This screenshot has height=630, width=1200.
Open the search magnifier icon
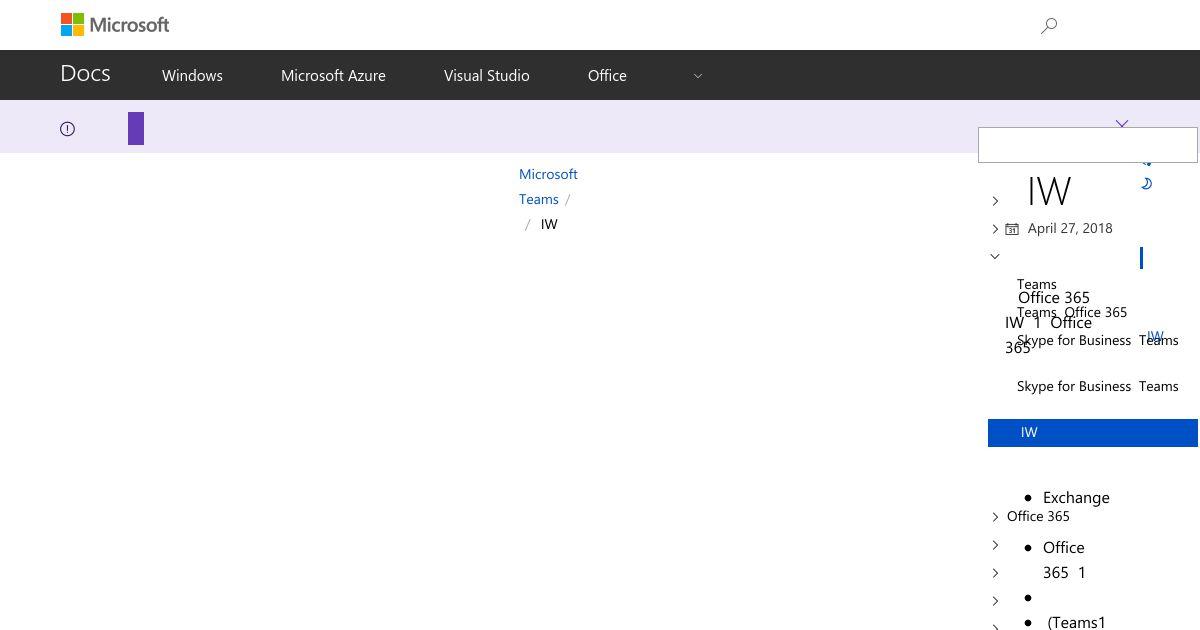[x=1049, y=26]
